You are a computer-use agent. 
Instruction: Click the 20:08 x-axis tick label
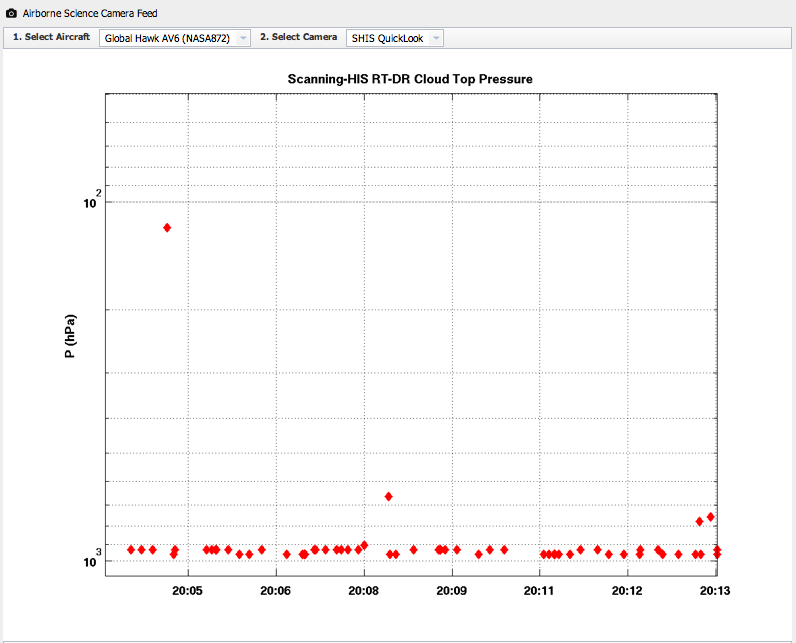coord(364,591)
